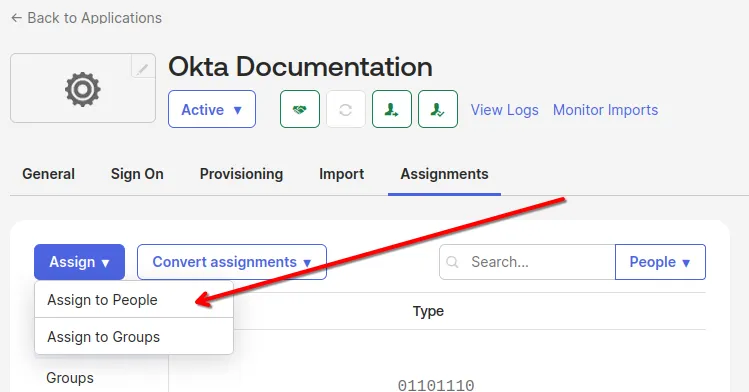Select the Assignments tab
The width and height of the screenshot is (749, 392).
pos(444,174)
